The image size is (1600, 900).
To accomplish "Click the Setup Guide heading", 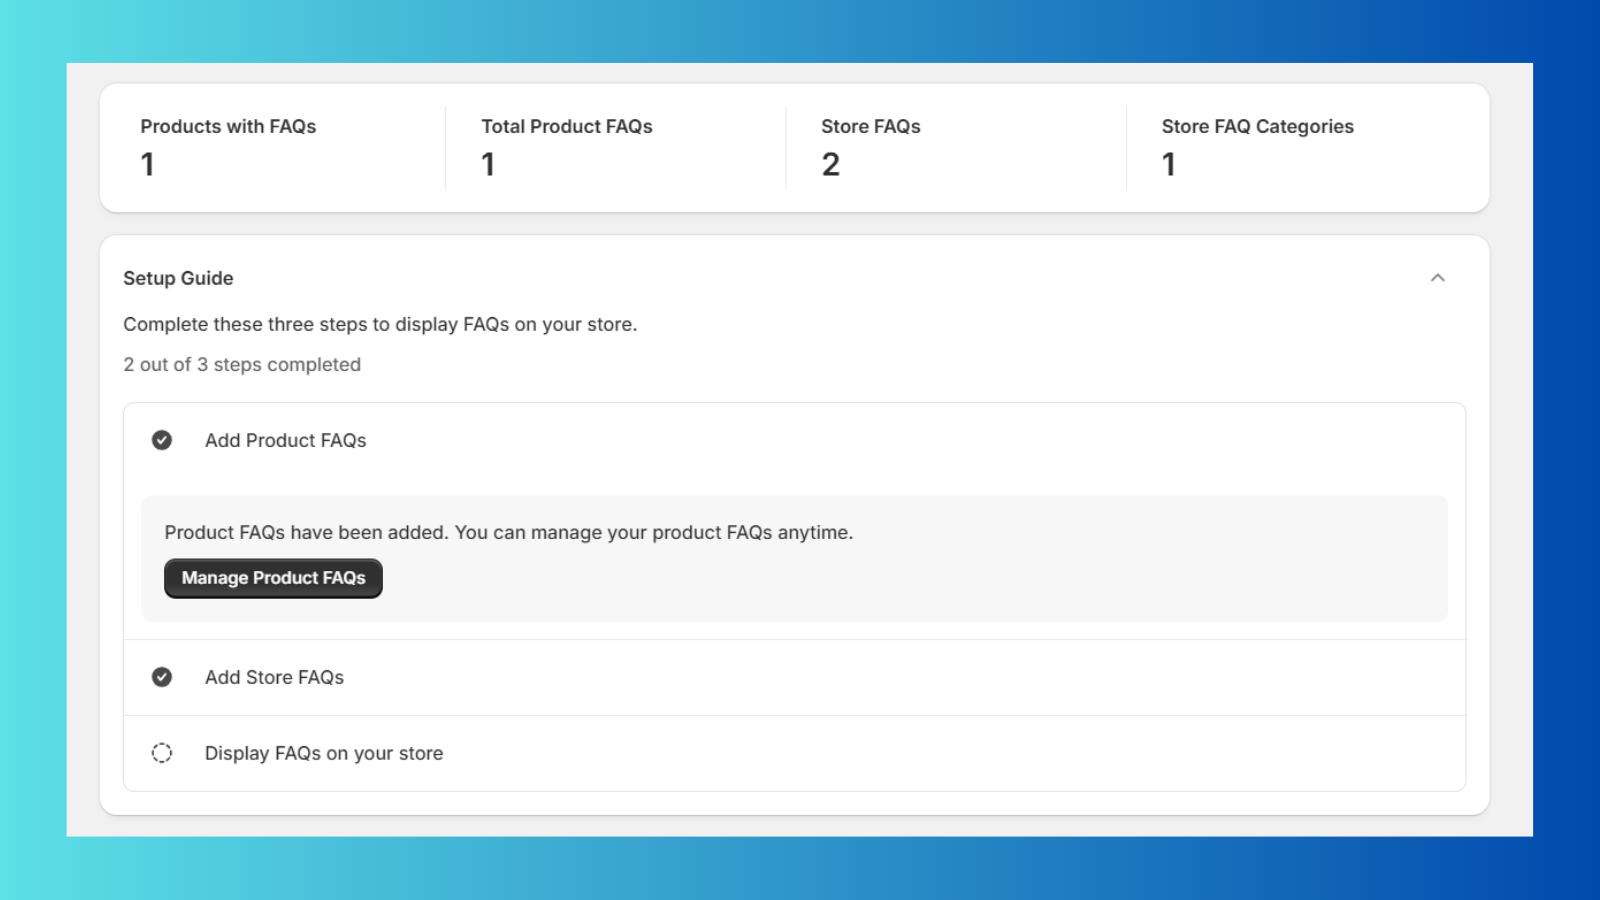I will [x=178, y=278].
